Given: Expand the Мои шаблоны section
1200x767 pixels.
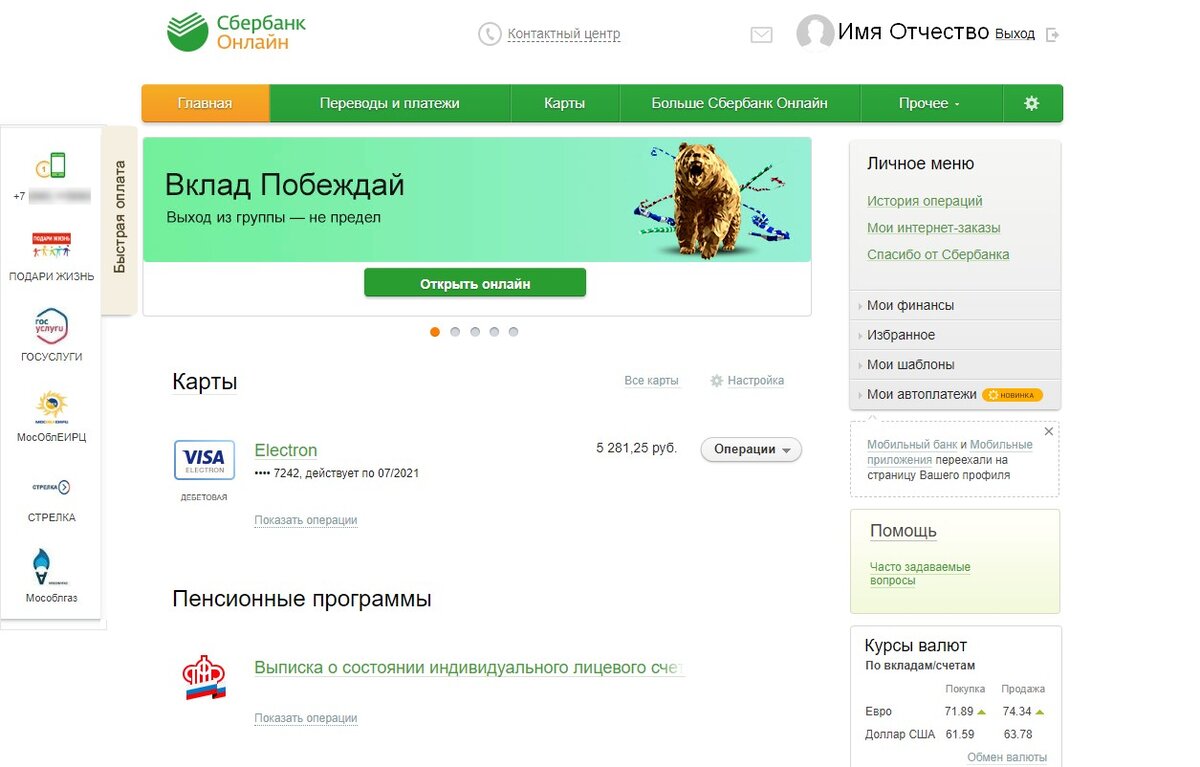Looking at the screenshot, I should point(955,364).
